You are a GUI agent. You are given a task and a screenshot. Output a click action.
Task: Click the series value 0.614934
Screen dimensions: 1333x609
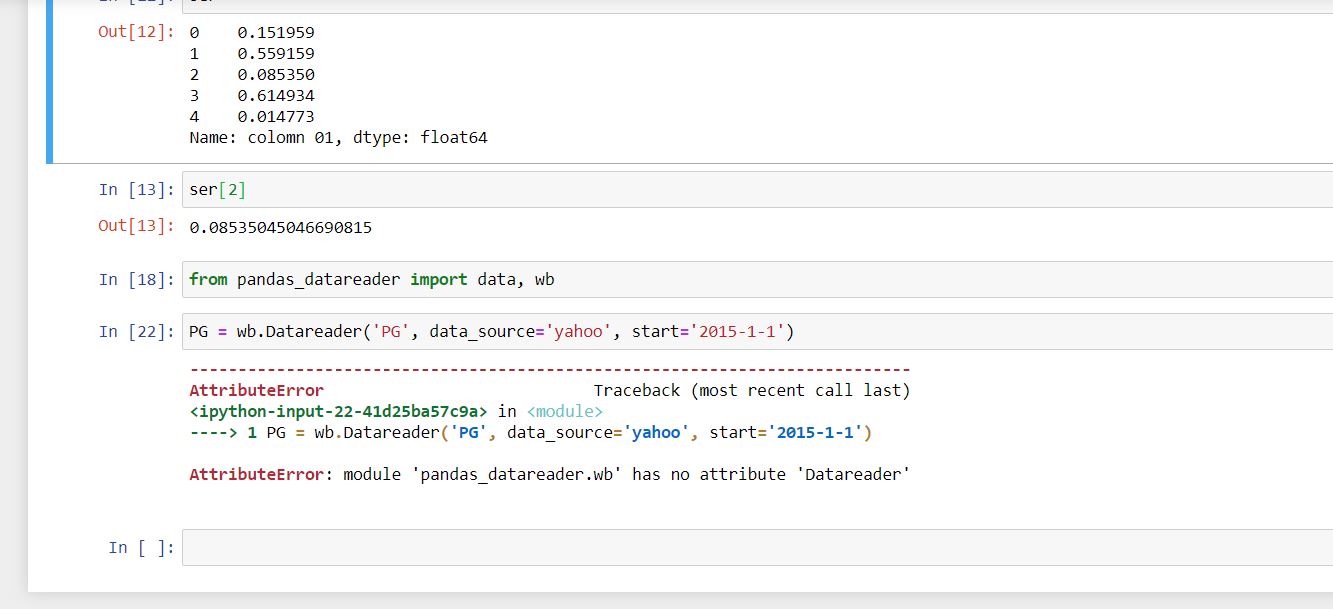tap(276, 95)
